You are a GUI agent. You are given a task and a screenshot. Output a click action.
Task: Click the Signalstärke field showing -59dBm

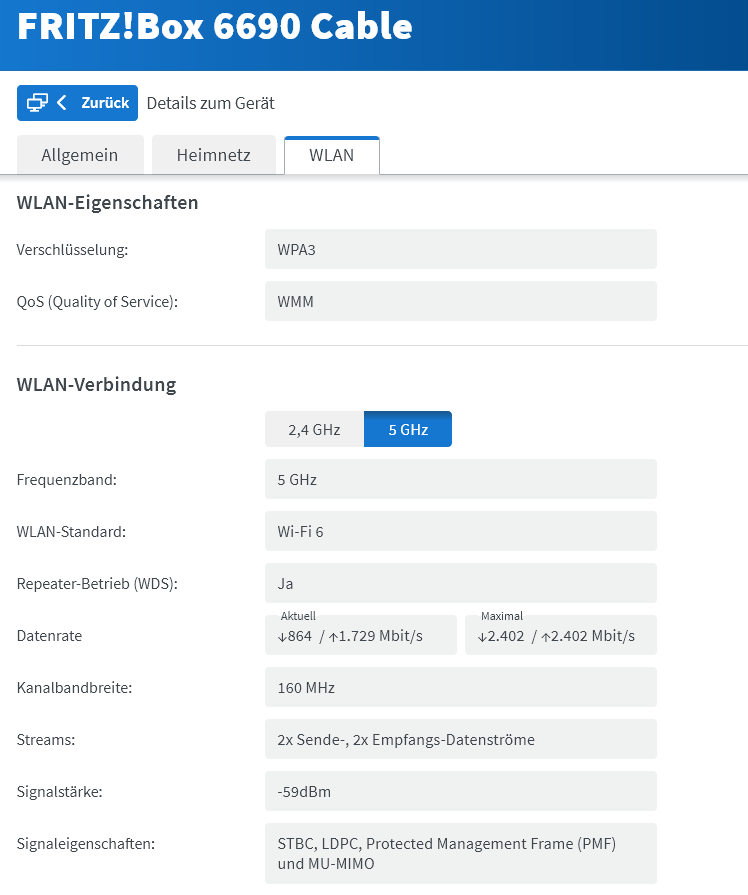pos(460,791)
